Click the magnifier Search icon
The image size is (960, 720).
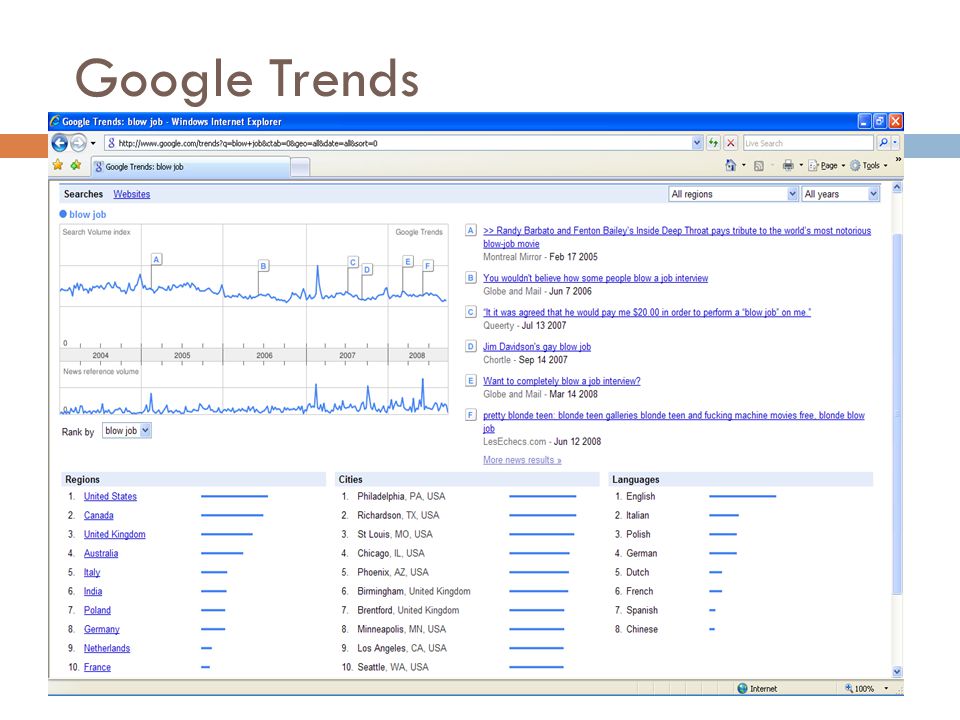883,143
